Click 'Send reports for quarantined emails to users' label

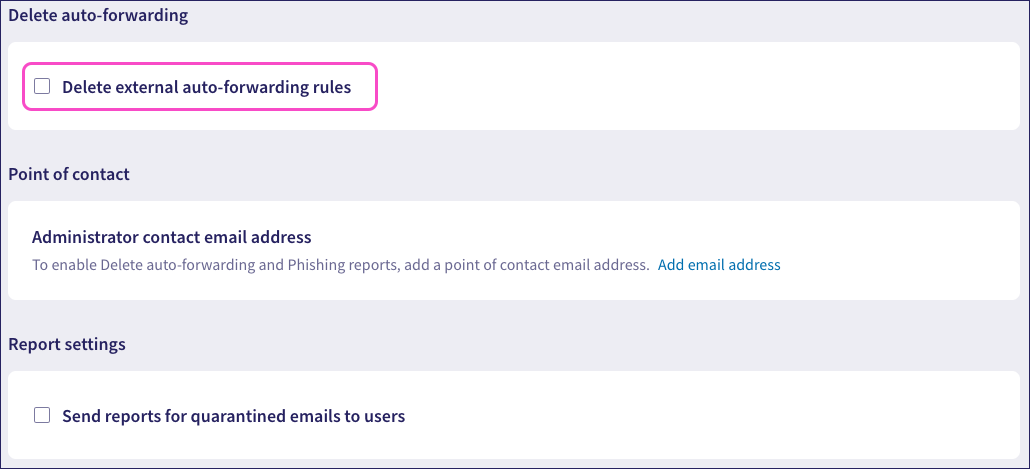click(233, 415)
